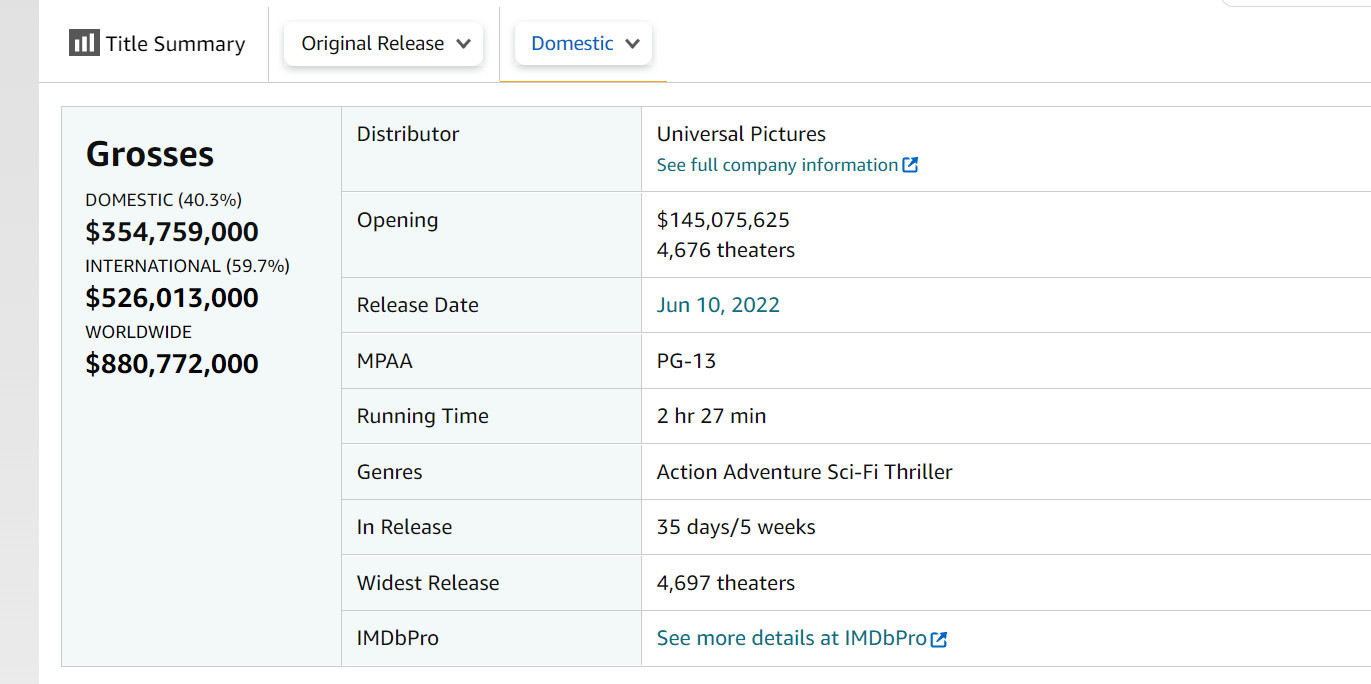Expand the Domestic chevron arrow

[632, 44]
